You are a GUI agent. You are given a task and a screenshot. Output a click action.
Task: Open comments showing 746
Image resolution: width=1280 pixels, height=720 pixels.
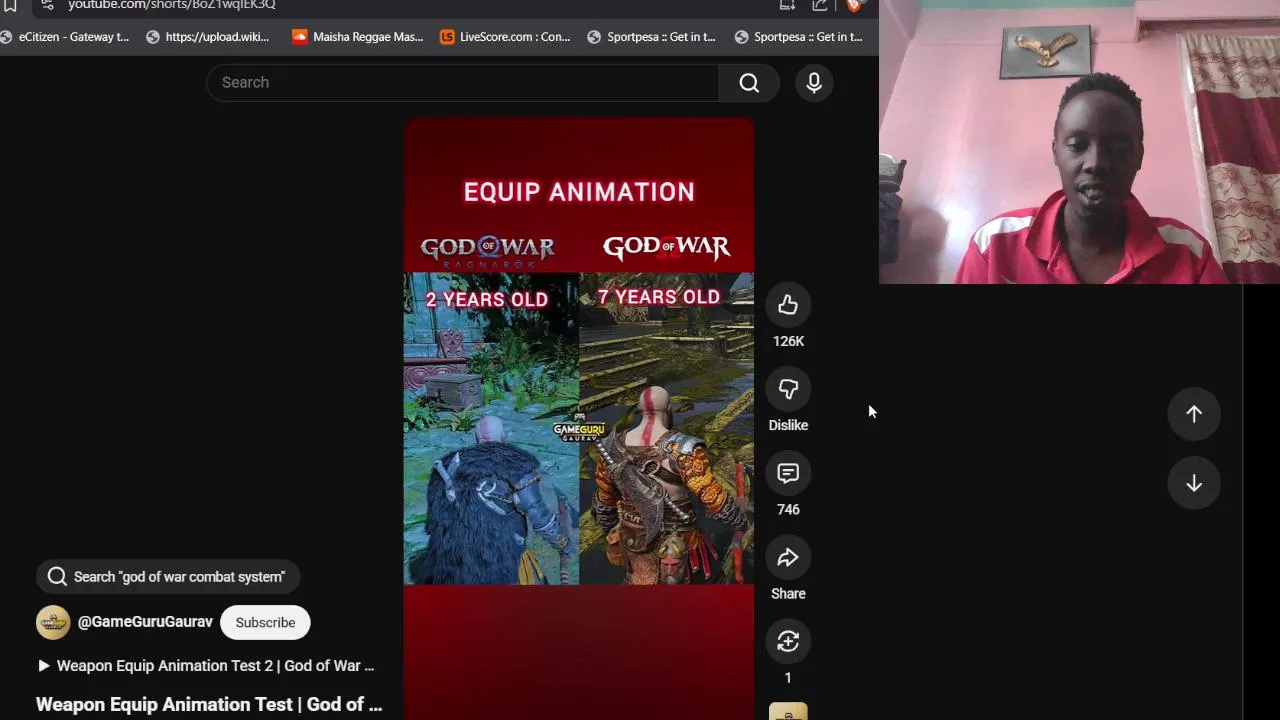[x=788, y=473]
